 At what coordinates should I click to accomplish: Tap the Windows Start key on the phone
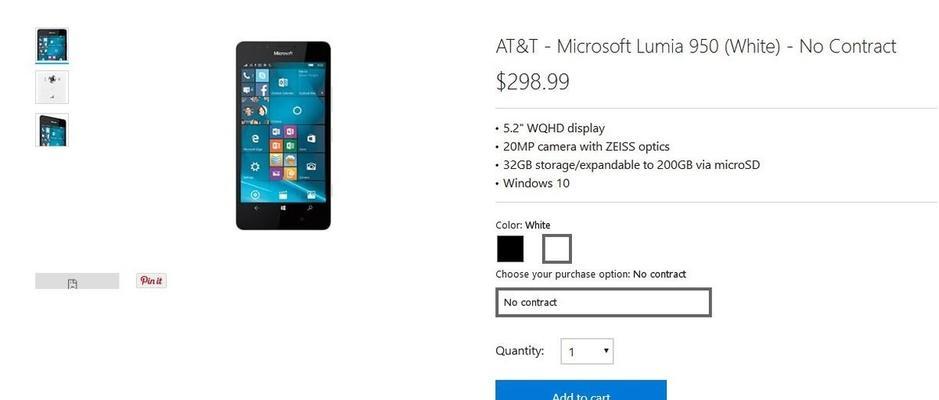pyautogui.click(x=283, y=208)
